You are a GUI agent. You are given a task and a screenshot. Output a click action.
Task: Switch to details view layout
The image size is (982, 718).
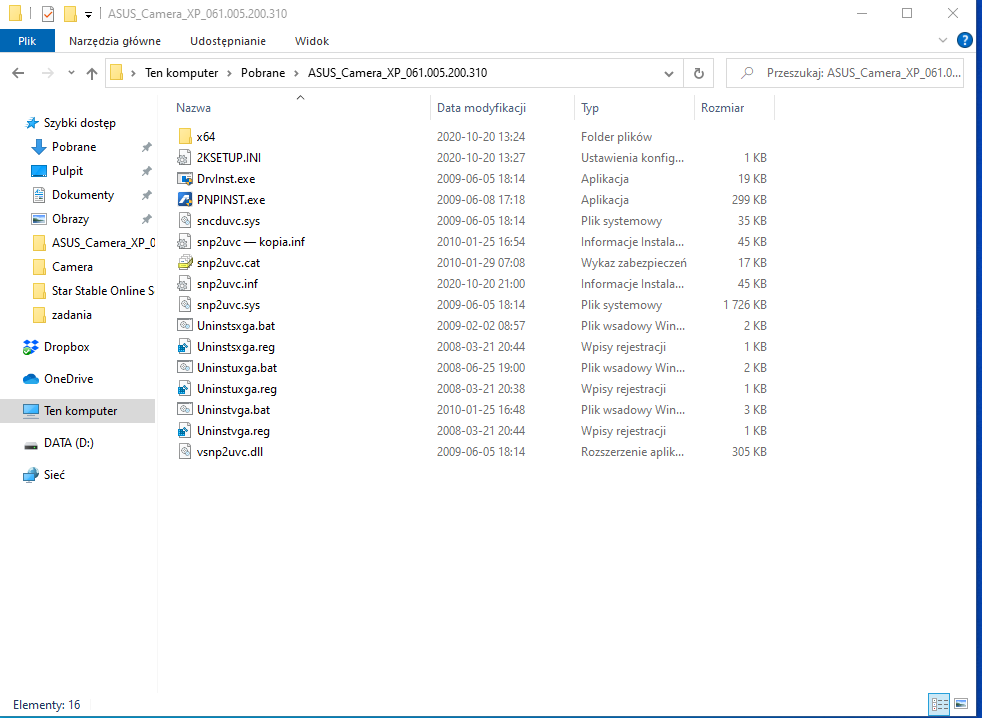(x=939, y=704)
